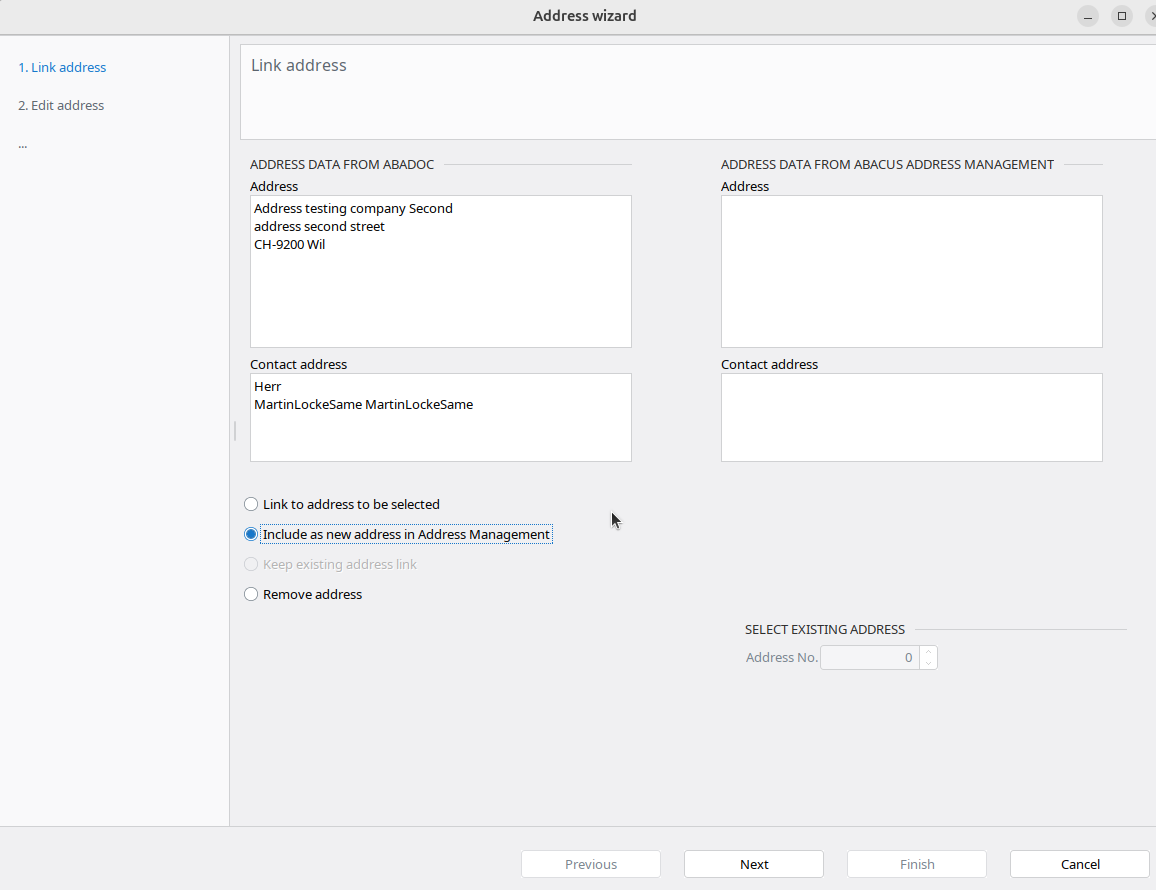Click the Abacus Contact address box

point(911,417)
